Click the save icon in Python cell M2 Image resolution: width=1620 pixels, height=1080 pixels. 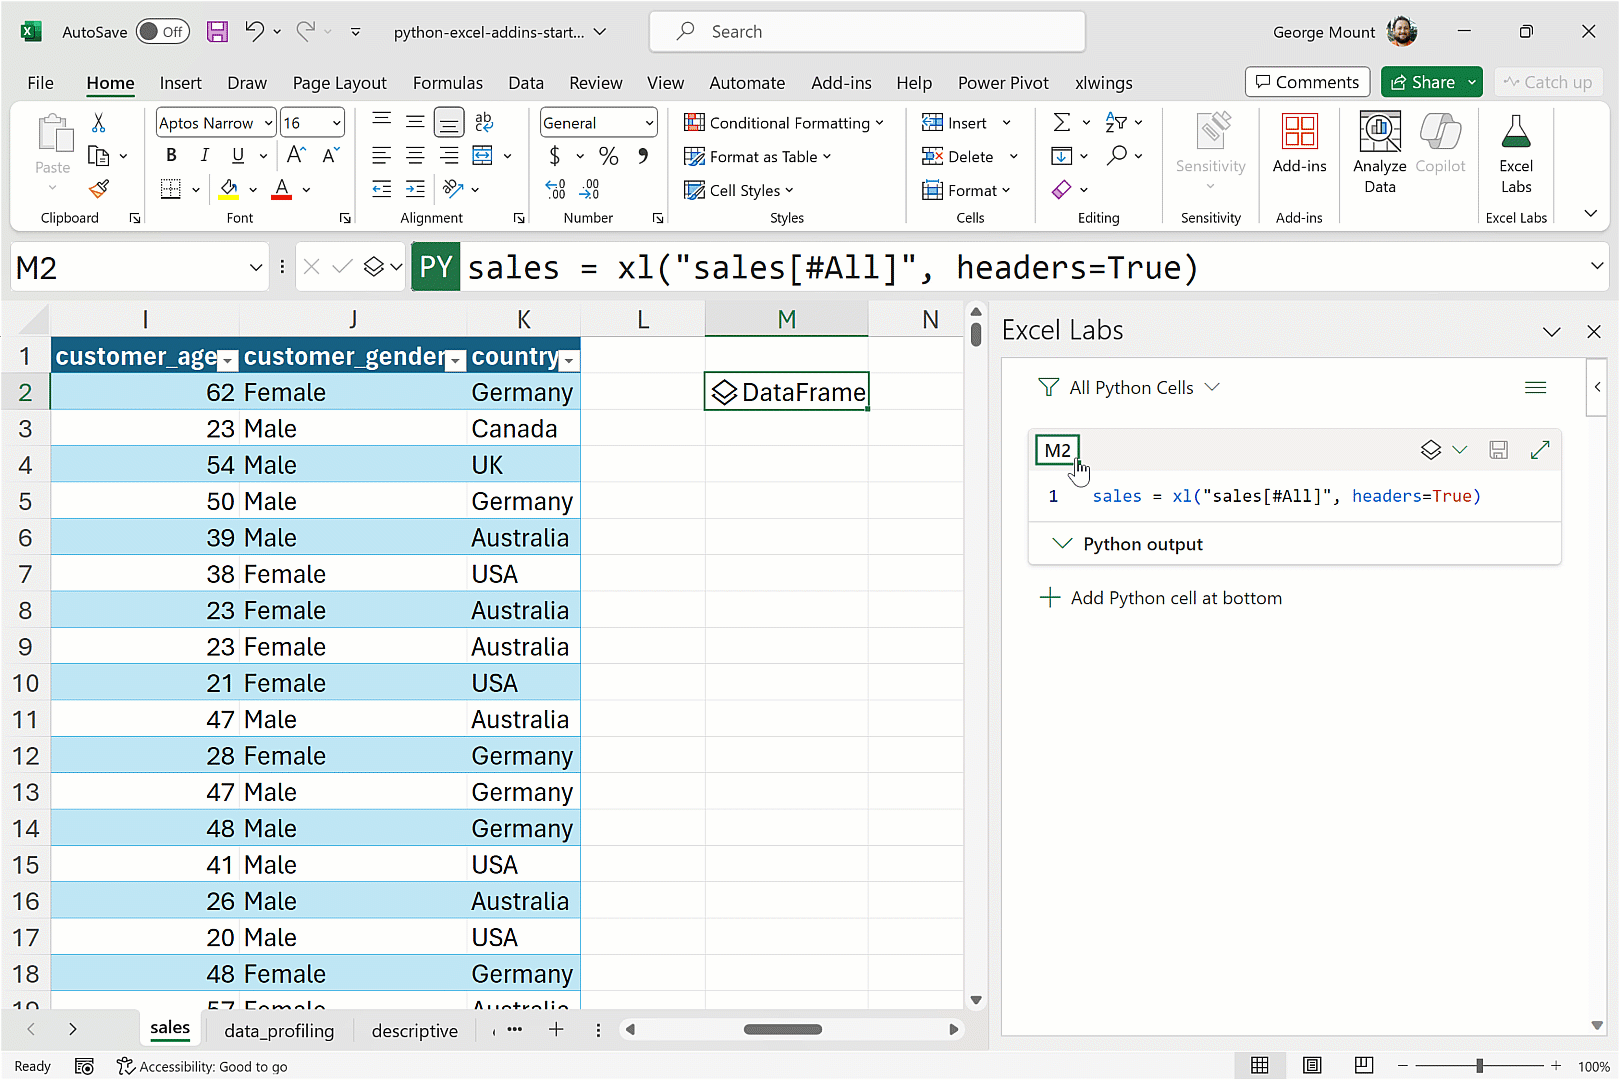click(x=1498, y=450)
